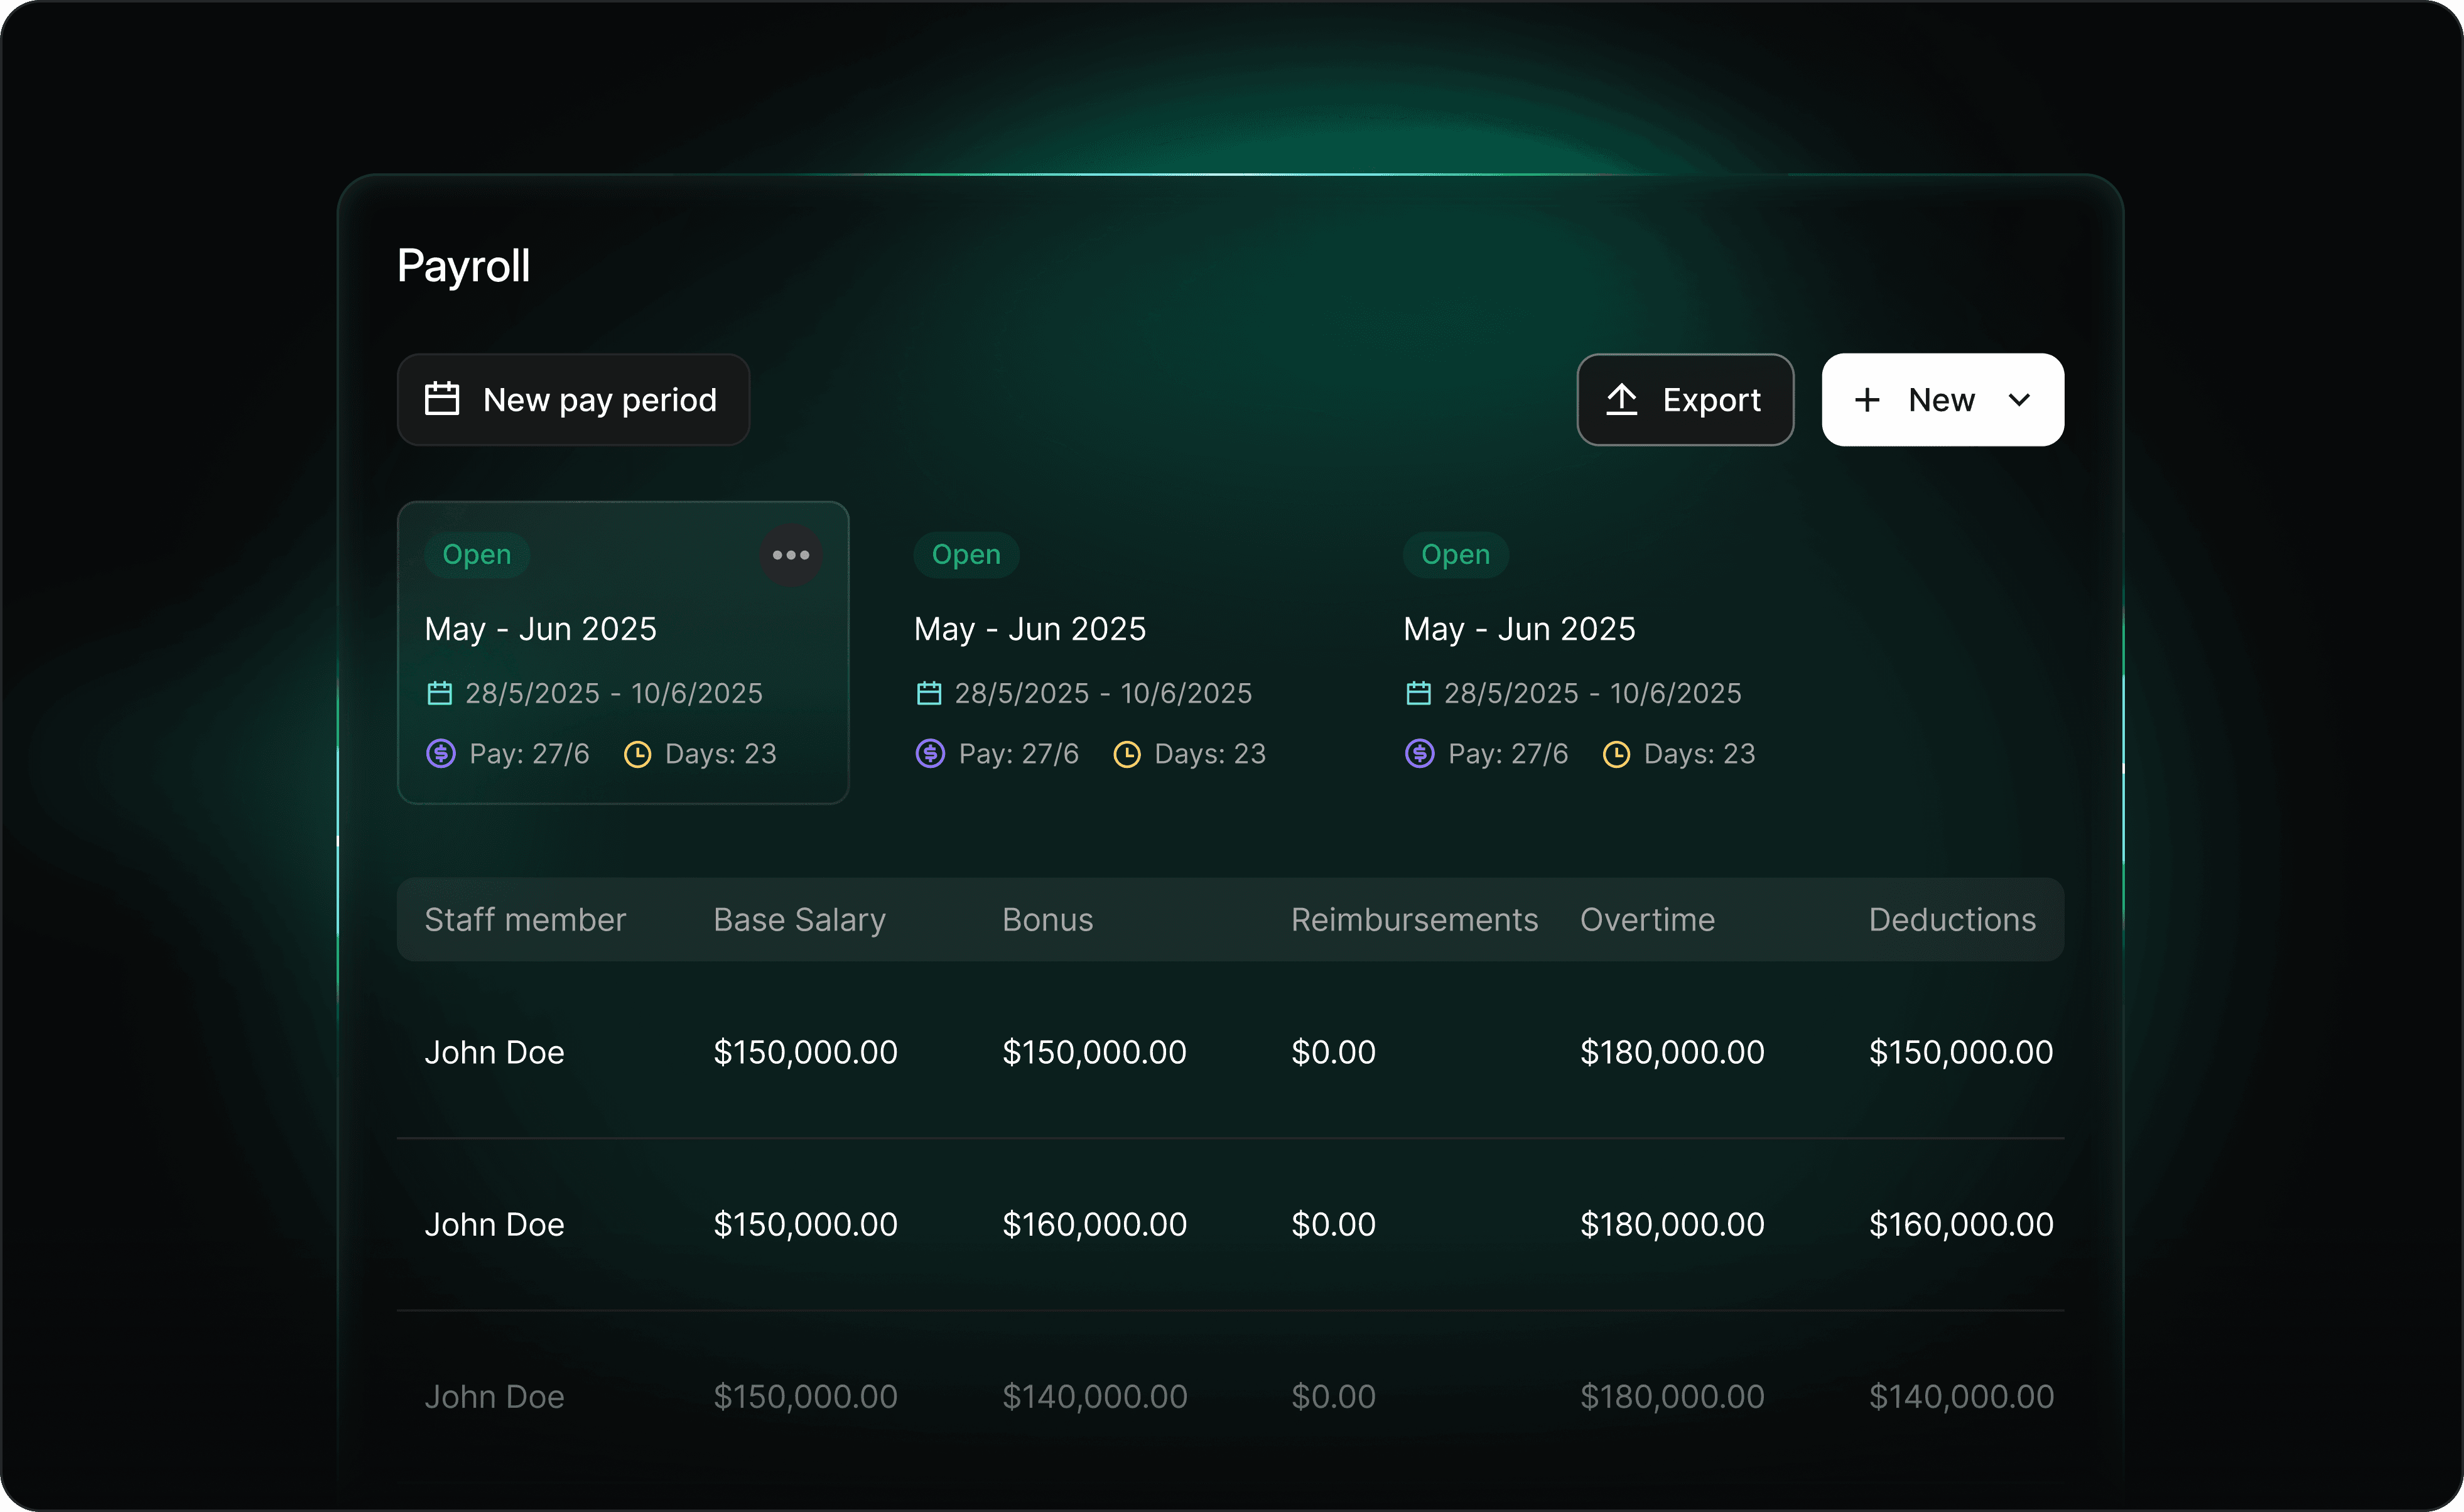Click the Deductions column header
This screenshot has width=2464, height=1512.
coord(1951,920)
